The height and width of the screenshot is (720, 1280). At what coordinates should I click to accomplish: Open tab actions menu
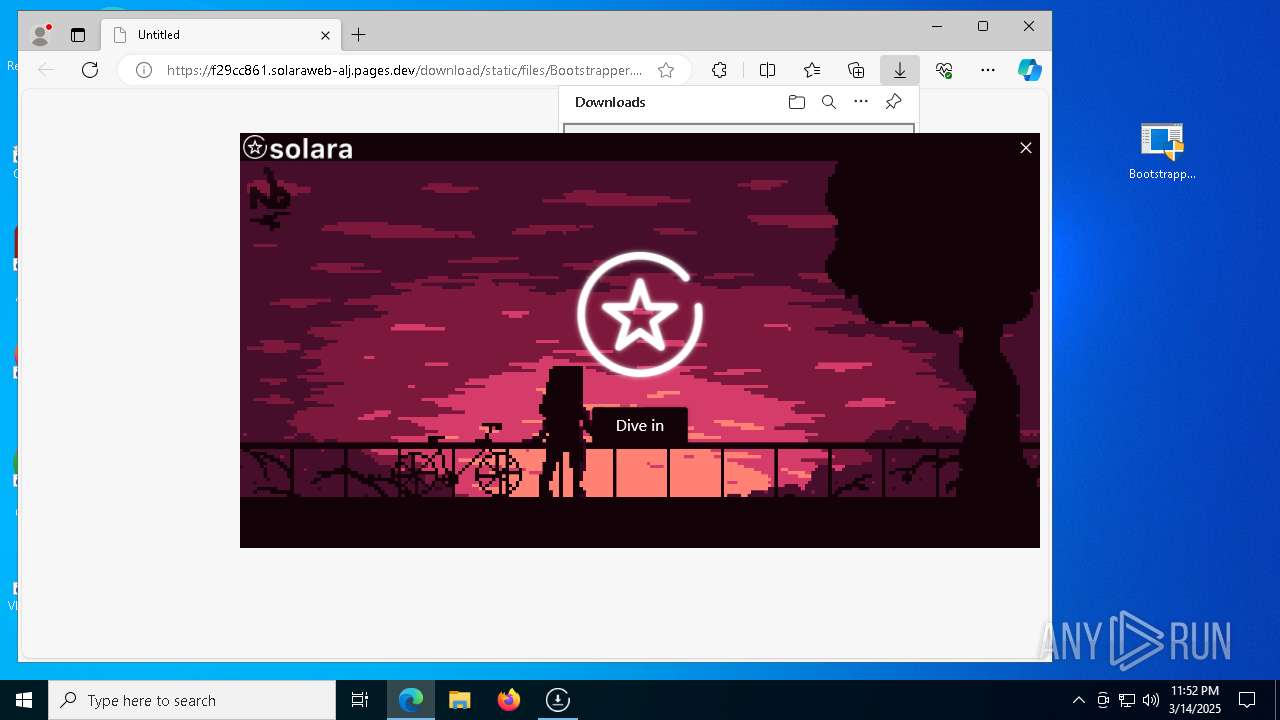point(78,35)
